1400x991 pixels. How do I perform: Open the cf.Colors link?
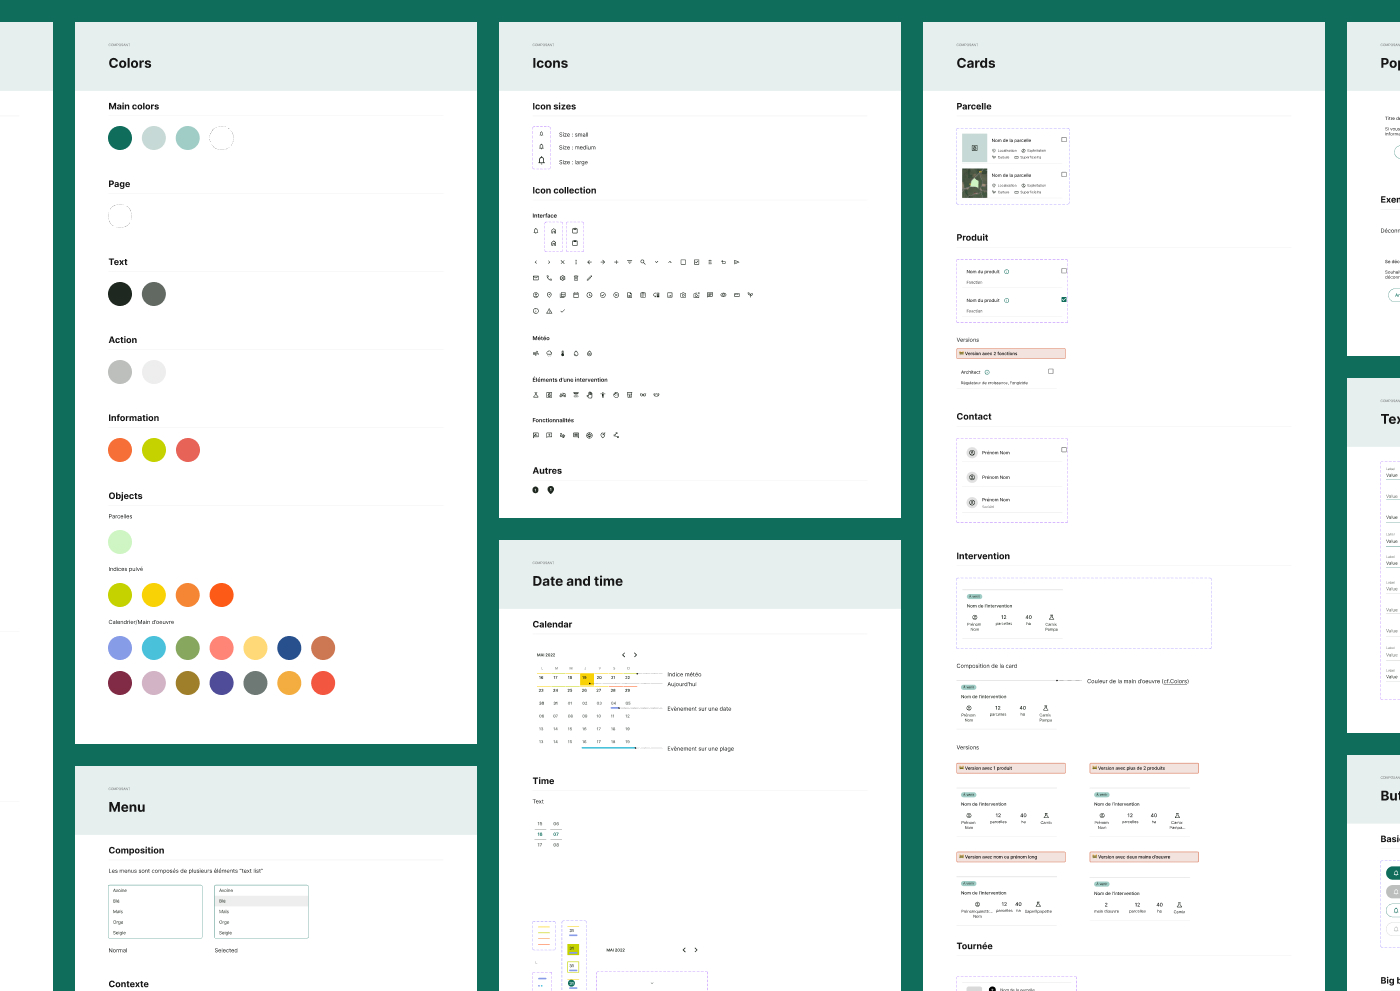pos(1175,681)
